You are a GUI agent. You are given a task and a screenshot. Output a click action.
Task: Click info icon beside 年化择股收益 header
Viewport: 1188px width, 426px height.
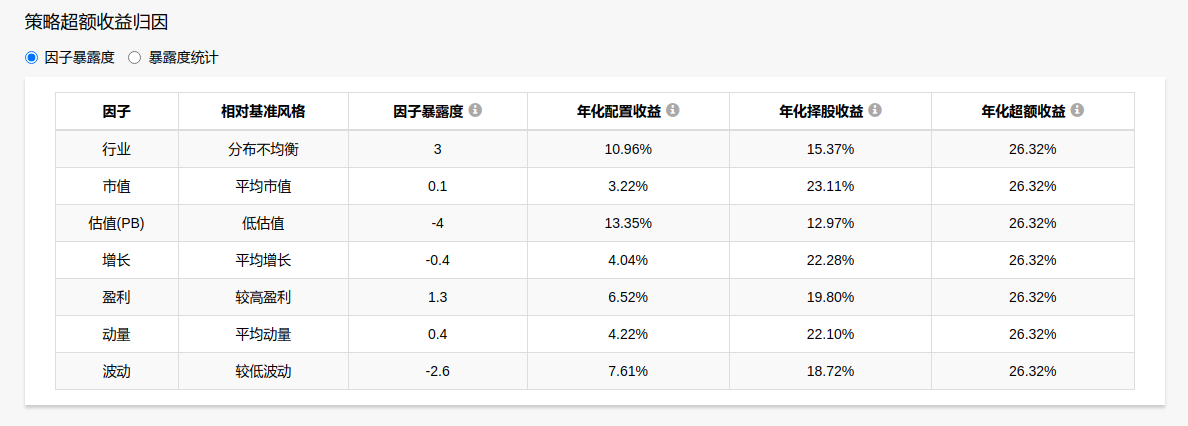click(x=875, y=110)
